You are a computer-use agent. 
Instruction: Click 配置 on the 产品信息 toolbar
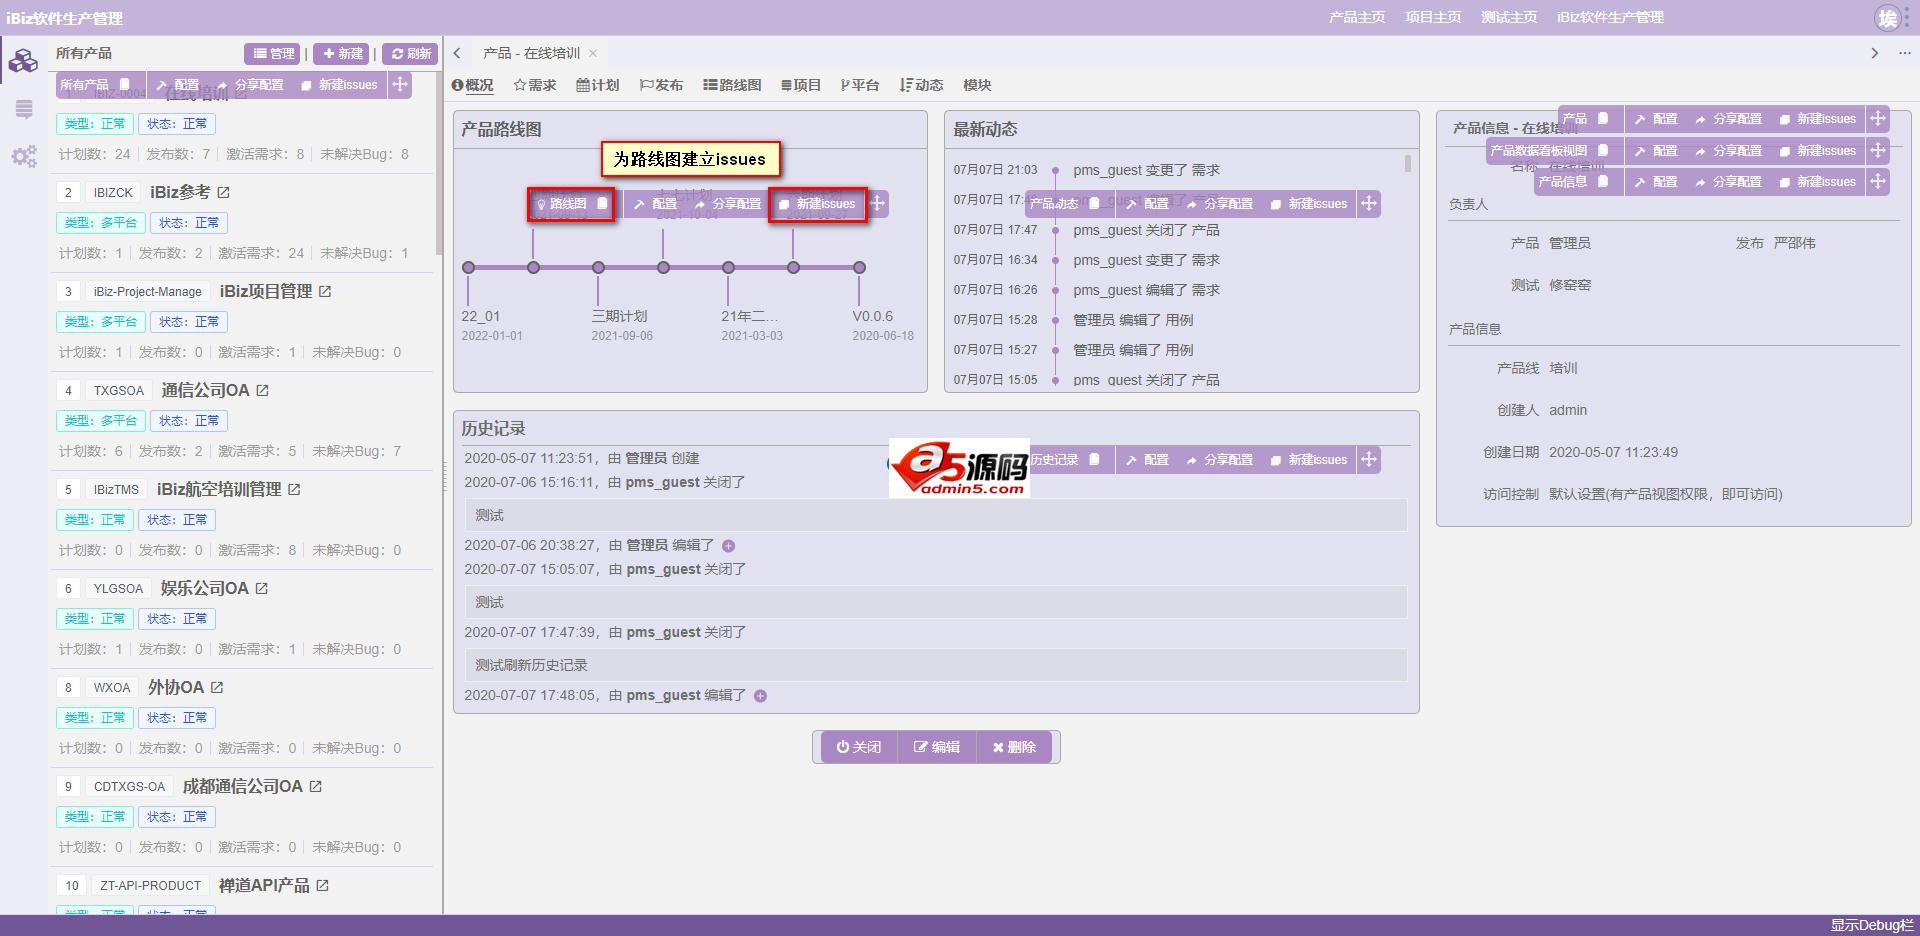[1656, 182]
